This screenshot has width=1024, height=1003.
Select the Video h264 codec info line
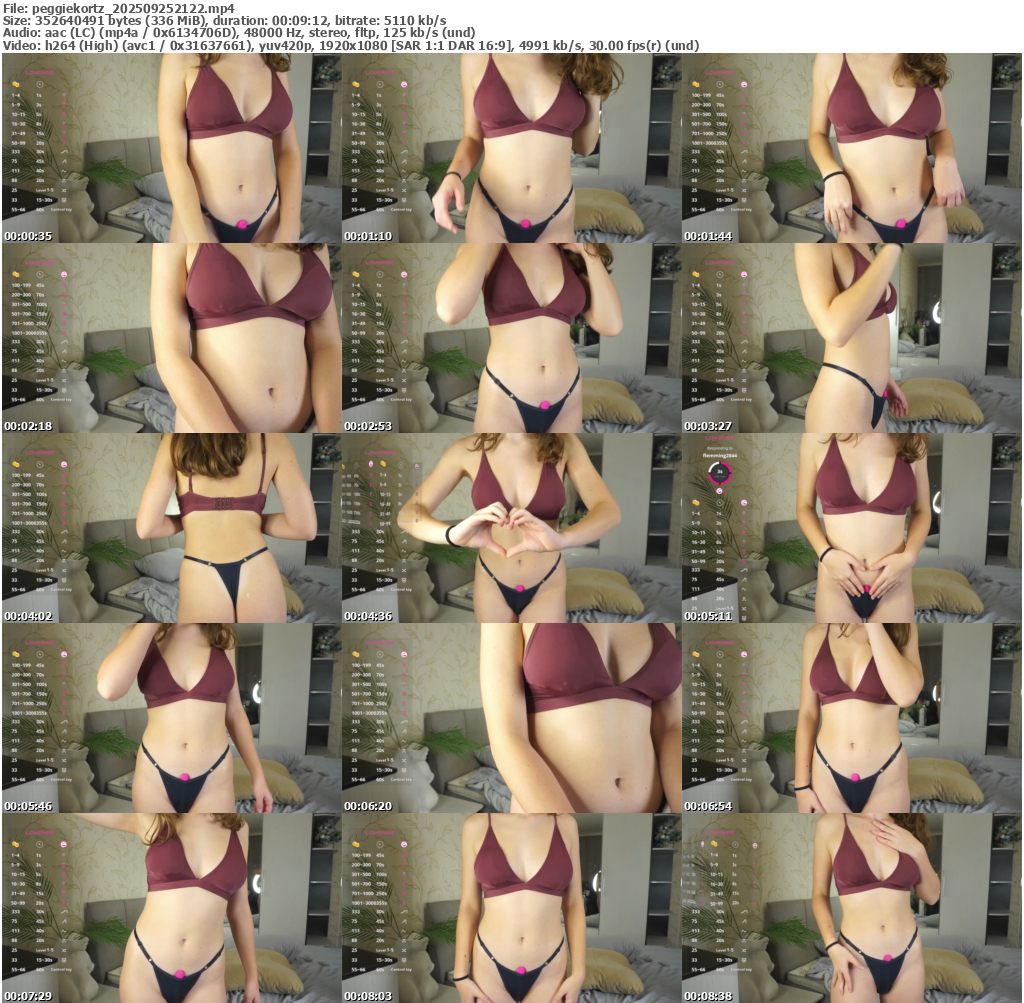(x=351, y=46)
